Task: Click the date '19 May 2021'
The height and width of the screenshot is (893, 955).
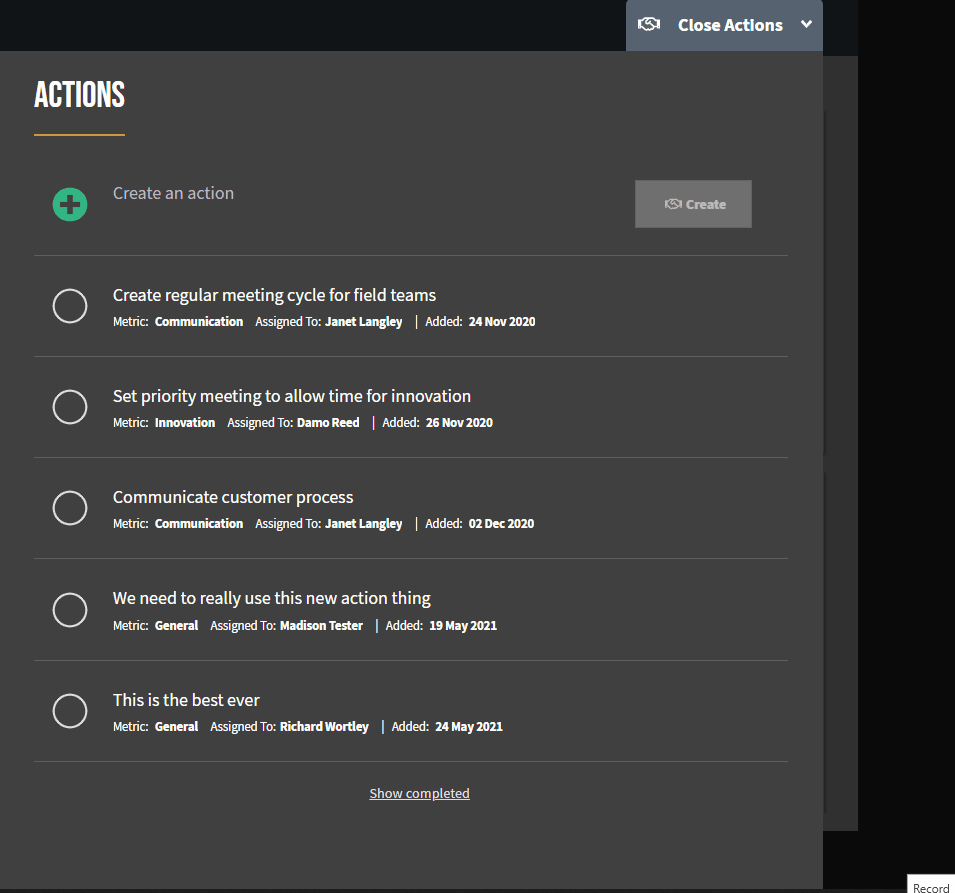Action: pos(463,626)
